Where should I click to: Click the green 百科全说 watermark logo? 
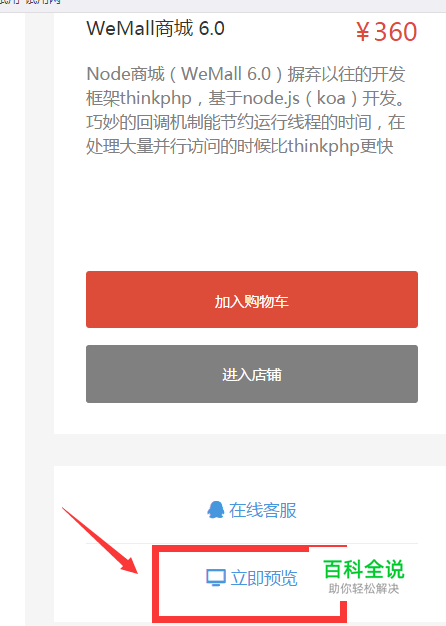364,569
